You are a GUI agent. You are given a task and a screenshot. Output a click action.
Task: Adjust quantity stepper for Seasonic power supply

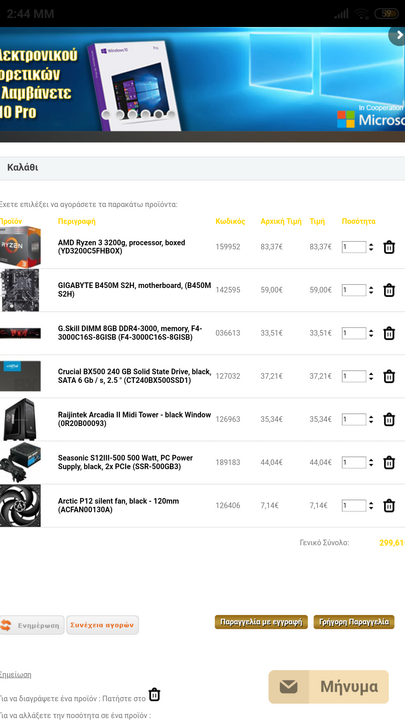coord(371,463)
